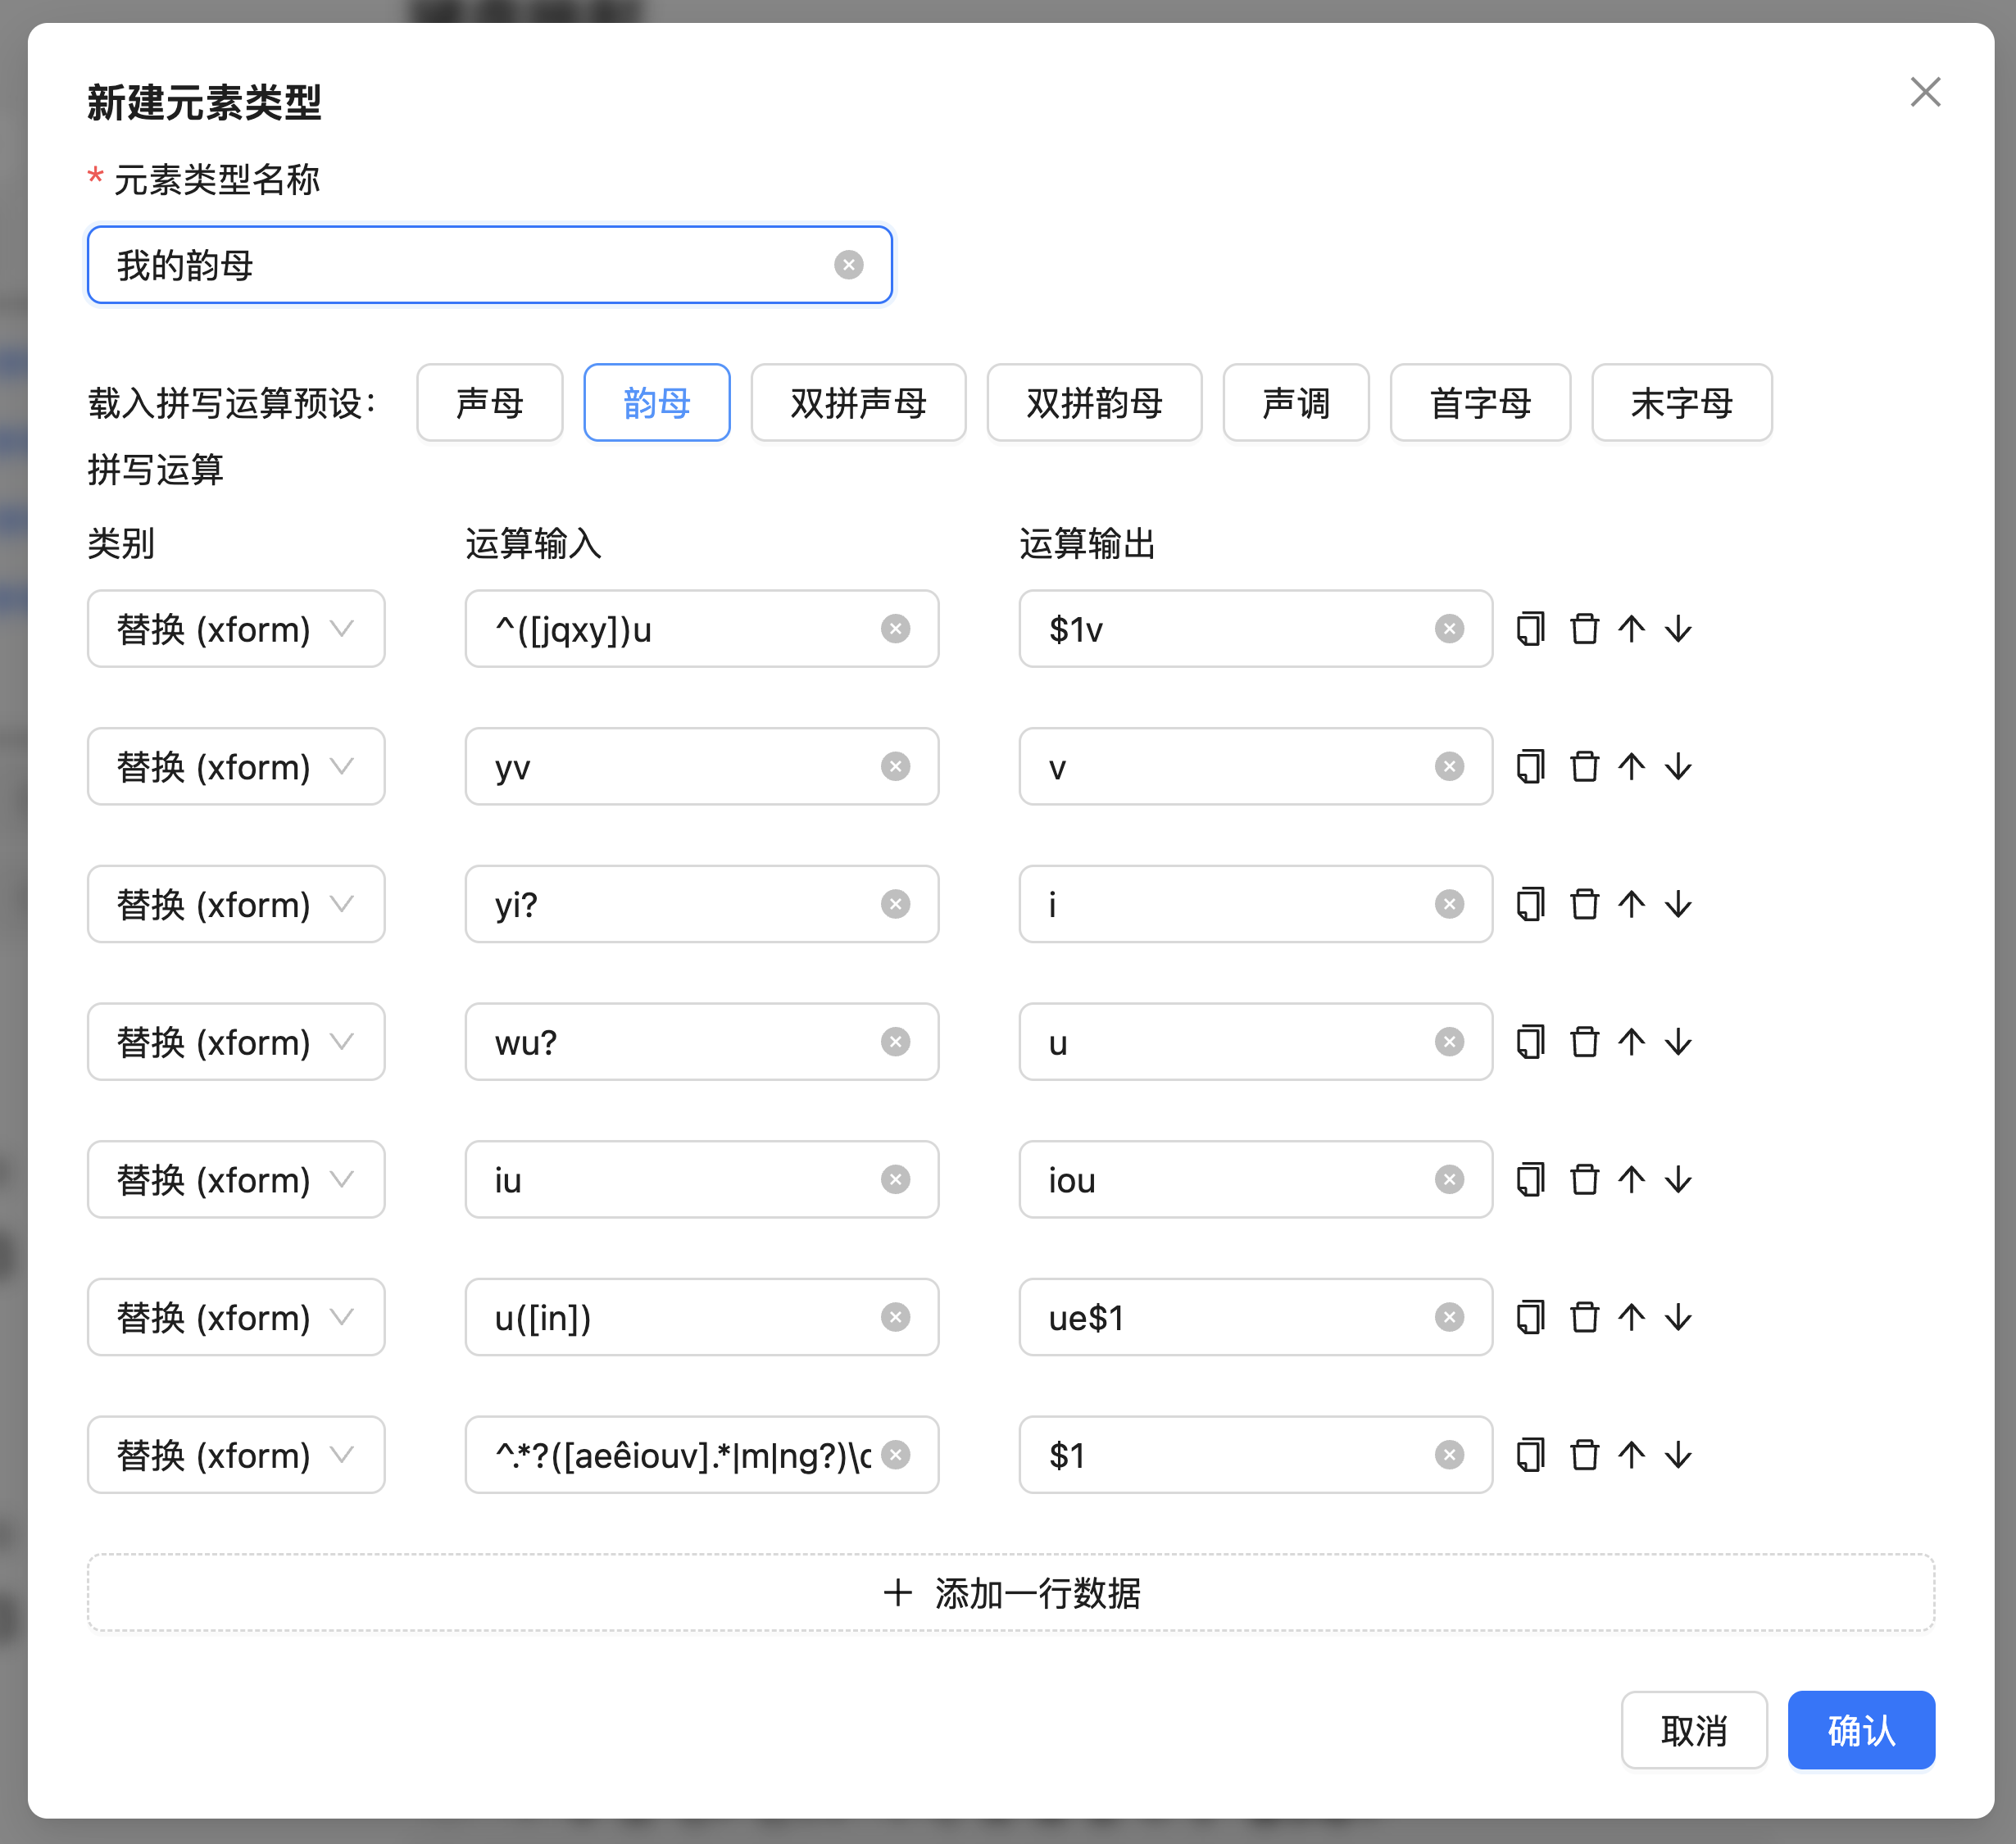
Task: Delete the yv rule row
Action: pos(1584,767)
